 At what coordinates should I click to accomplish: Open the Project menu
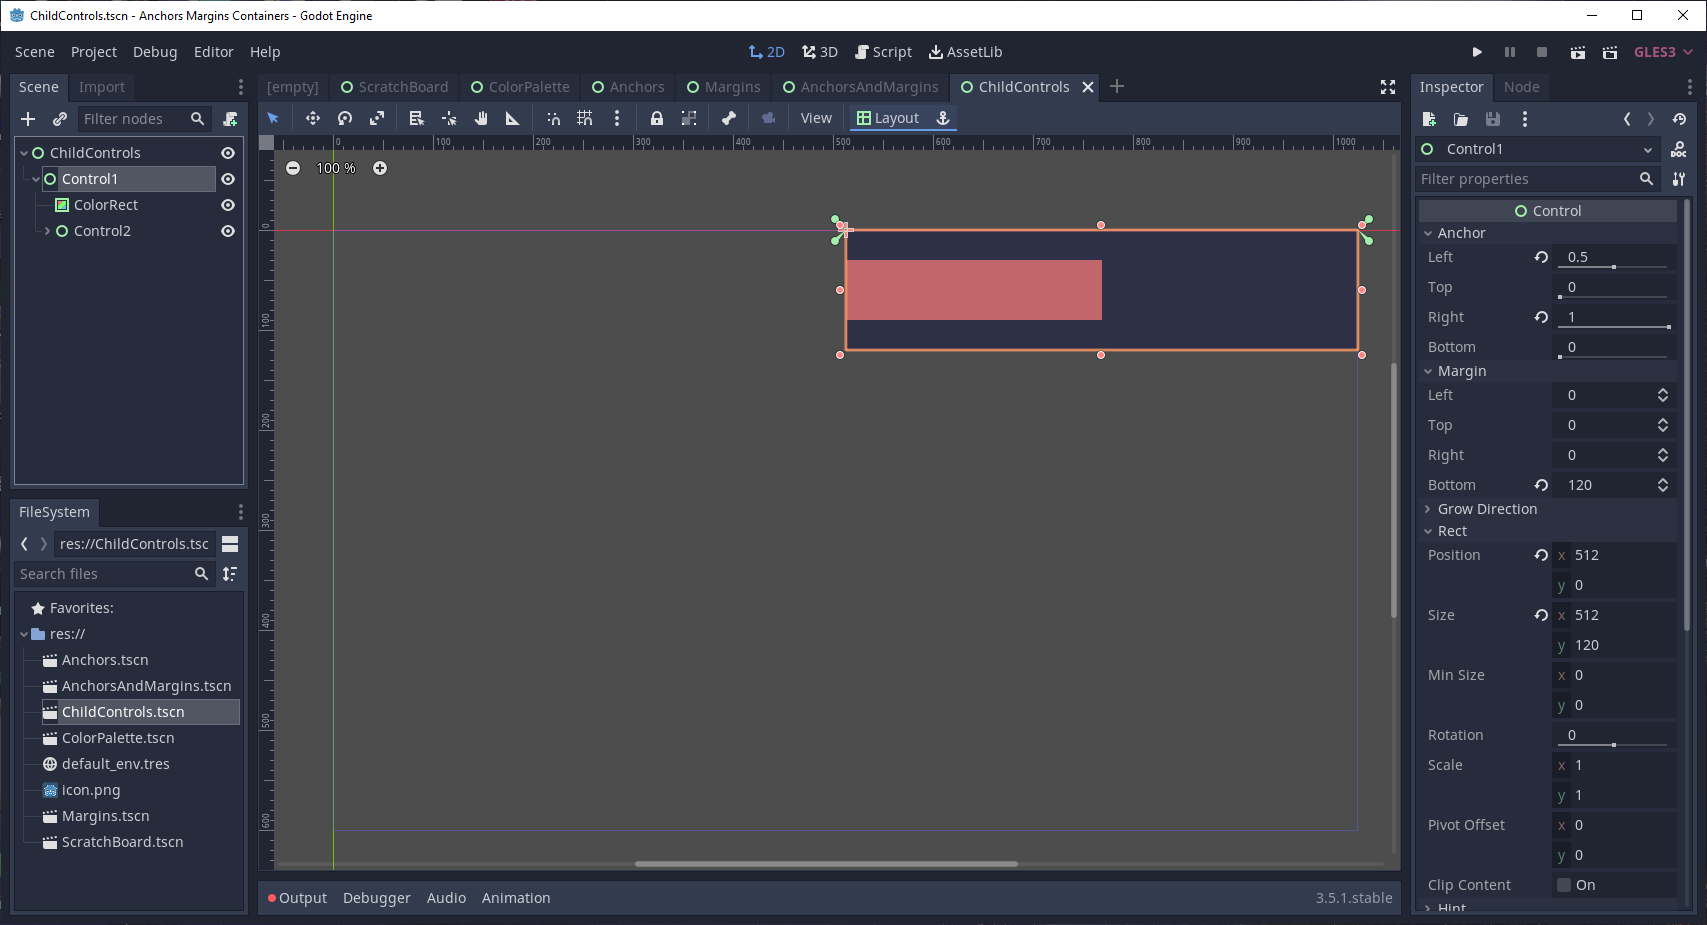[x=93, y=51]
